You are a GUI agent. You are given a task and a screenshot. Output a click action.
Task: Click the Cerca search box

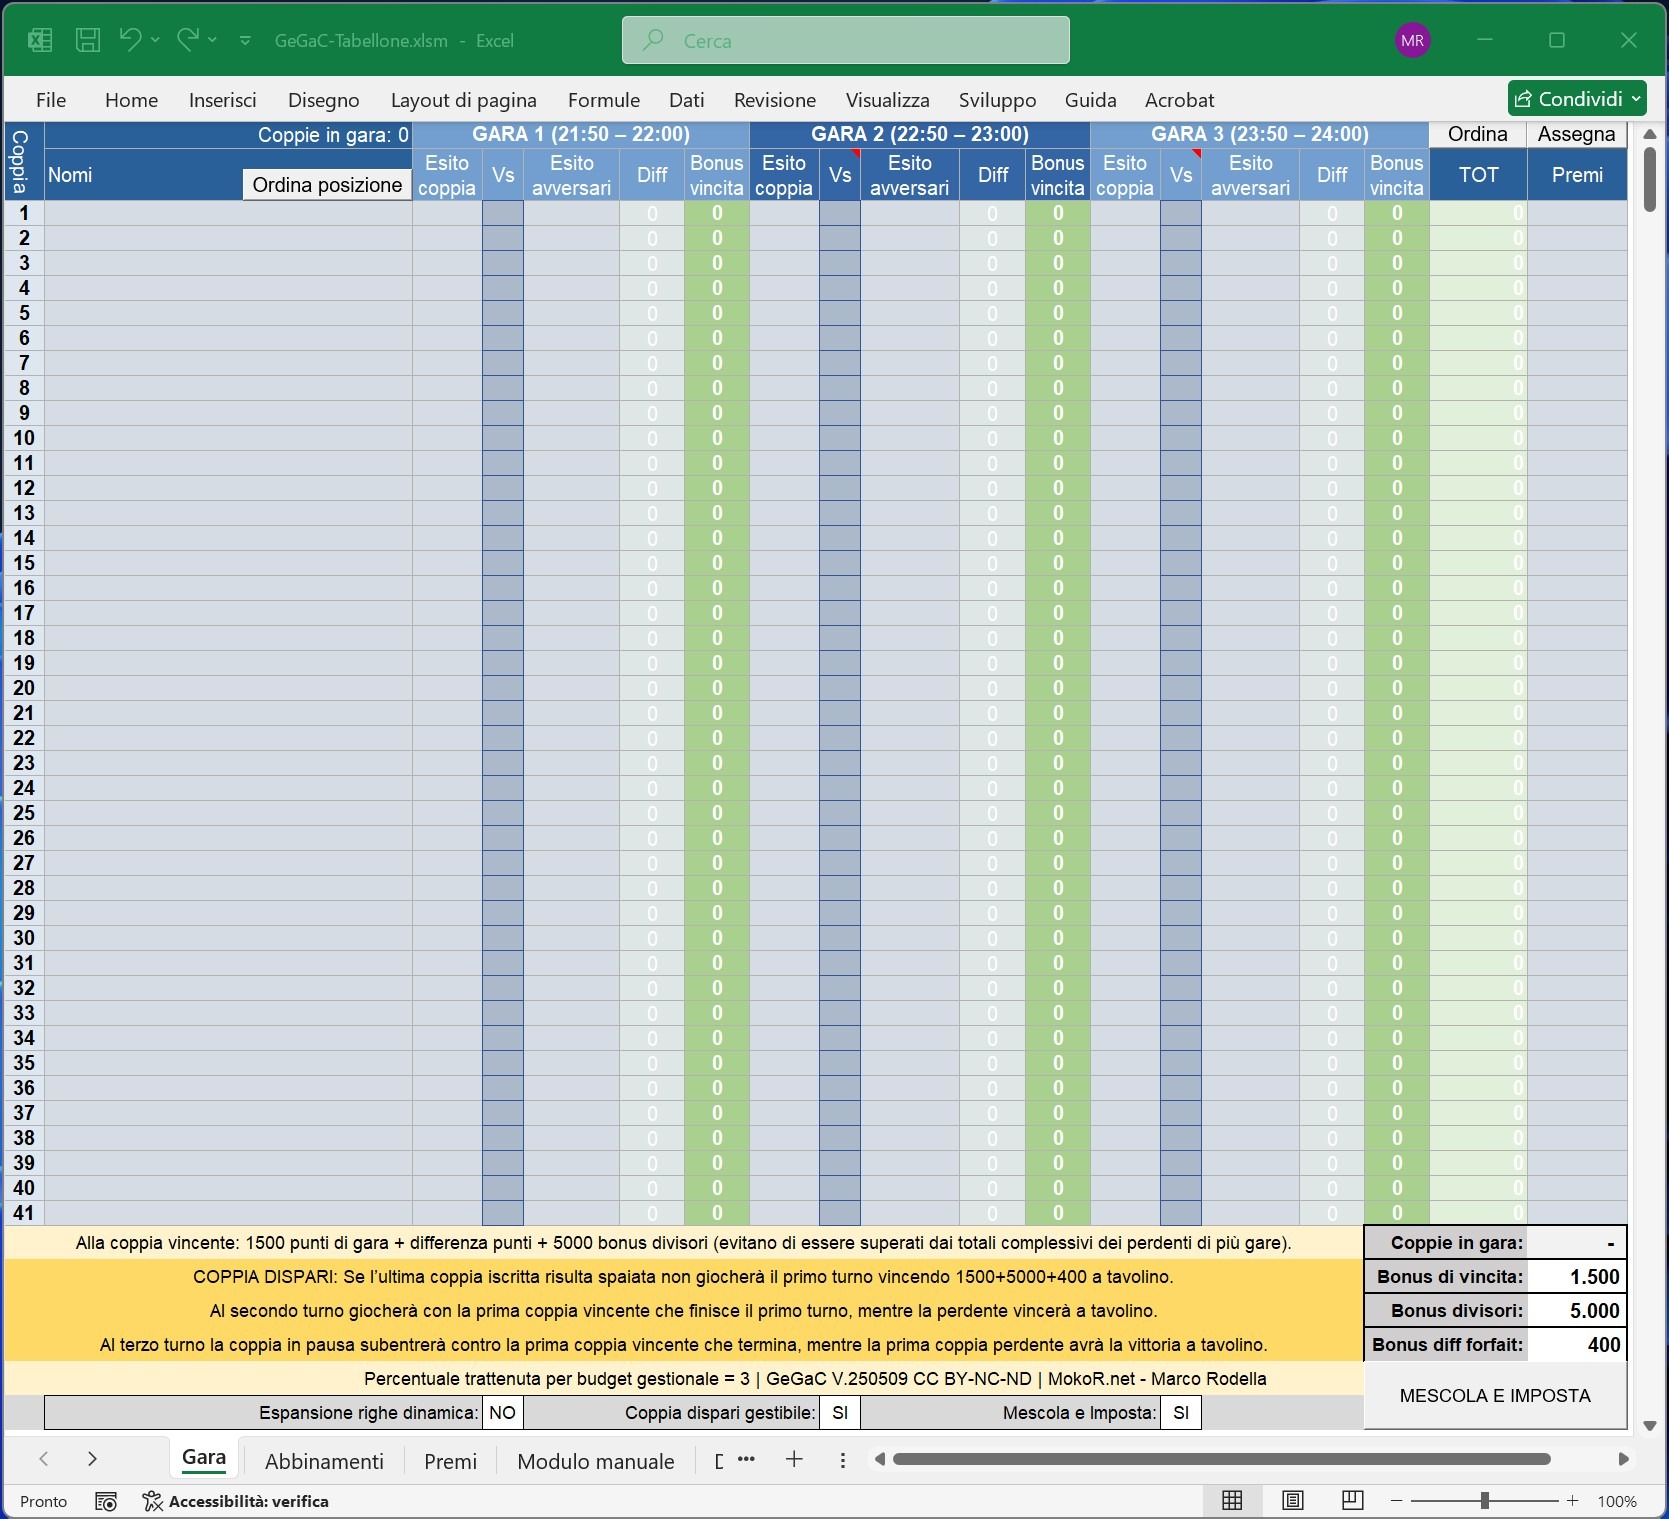(846, 40)
